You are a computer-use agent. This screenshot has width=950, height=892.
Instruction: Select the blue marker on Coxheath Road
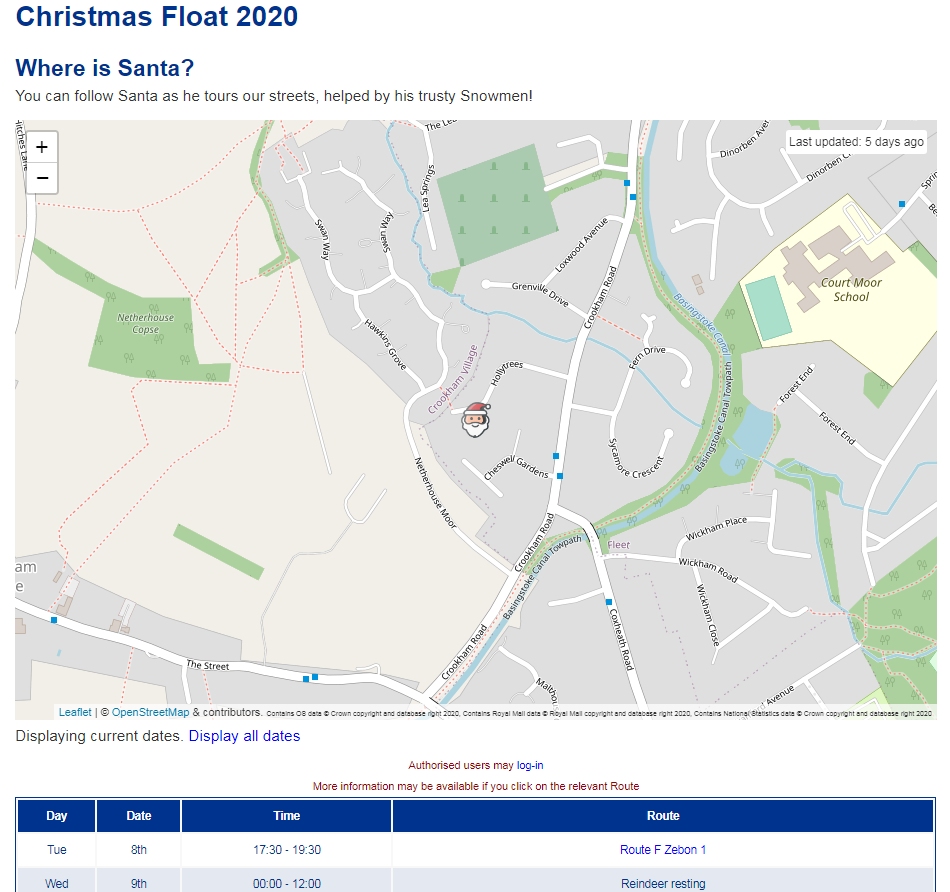coord(609,602)
